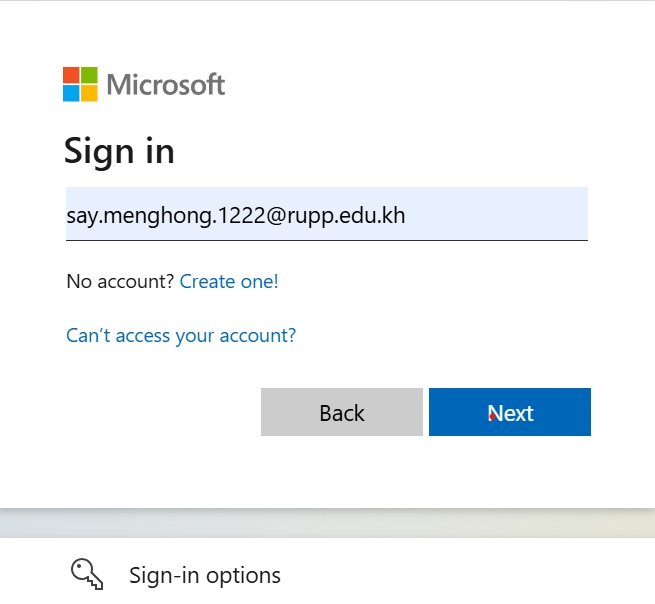Open the "Create one!" account link
The height and width of the screenshot is (604, 655).
[x=229, y=282]
